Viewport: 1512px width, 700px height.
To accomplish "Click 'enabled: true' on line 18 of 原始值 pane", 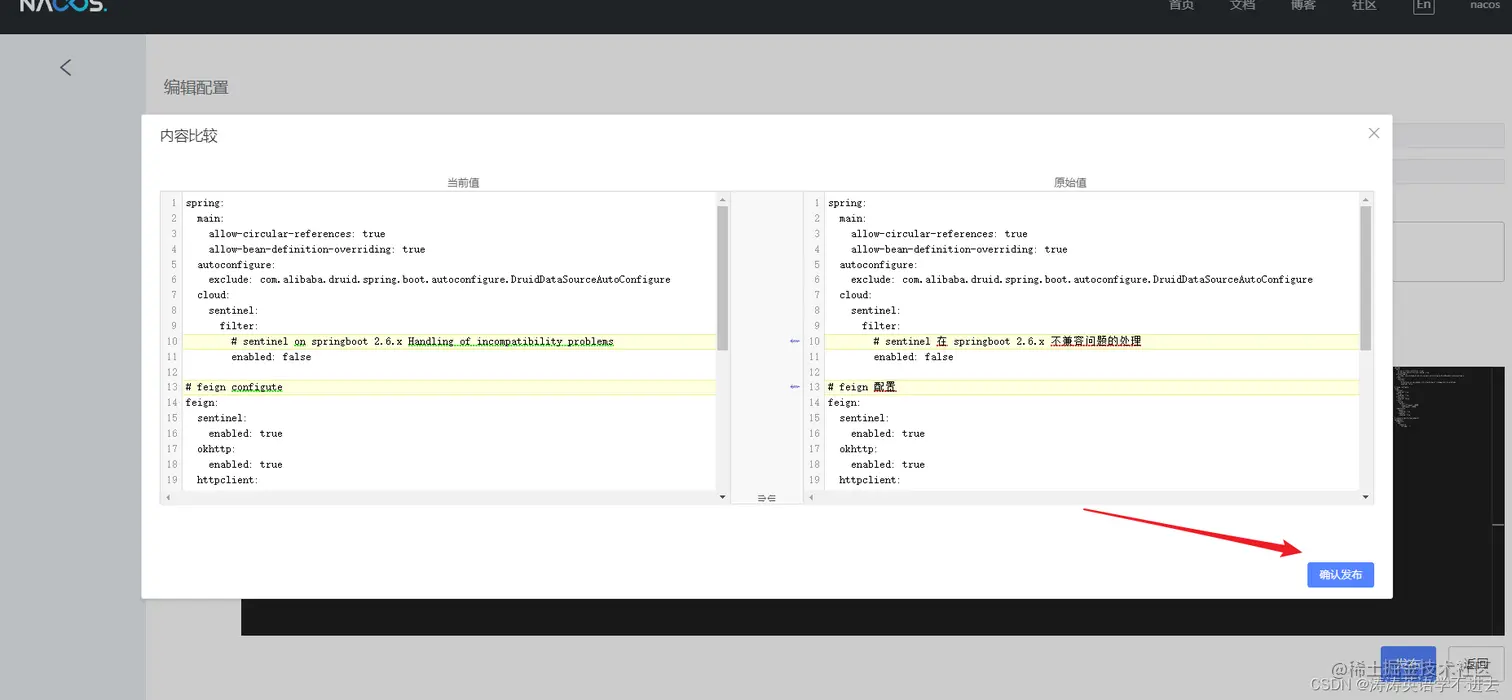I will coord(888,465).
